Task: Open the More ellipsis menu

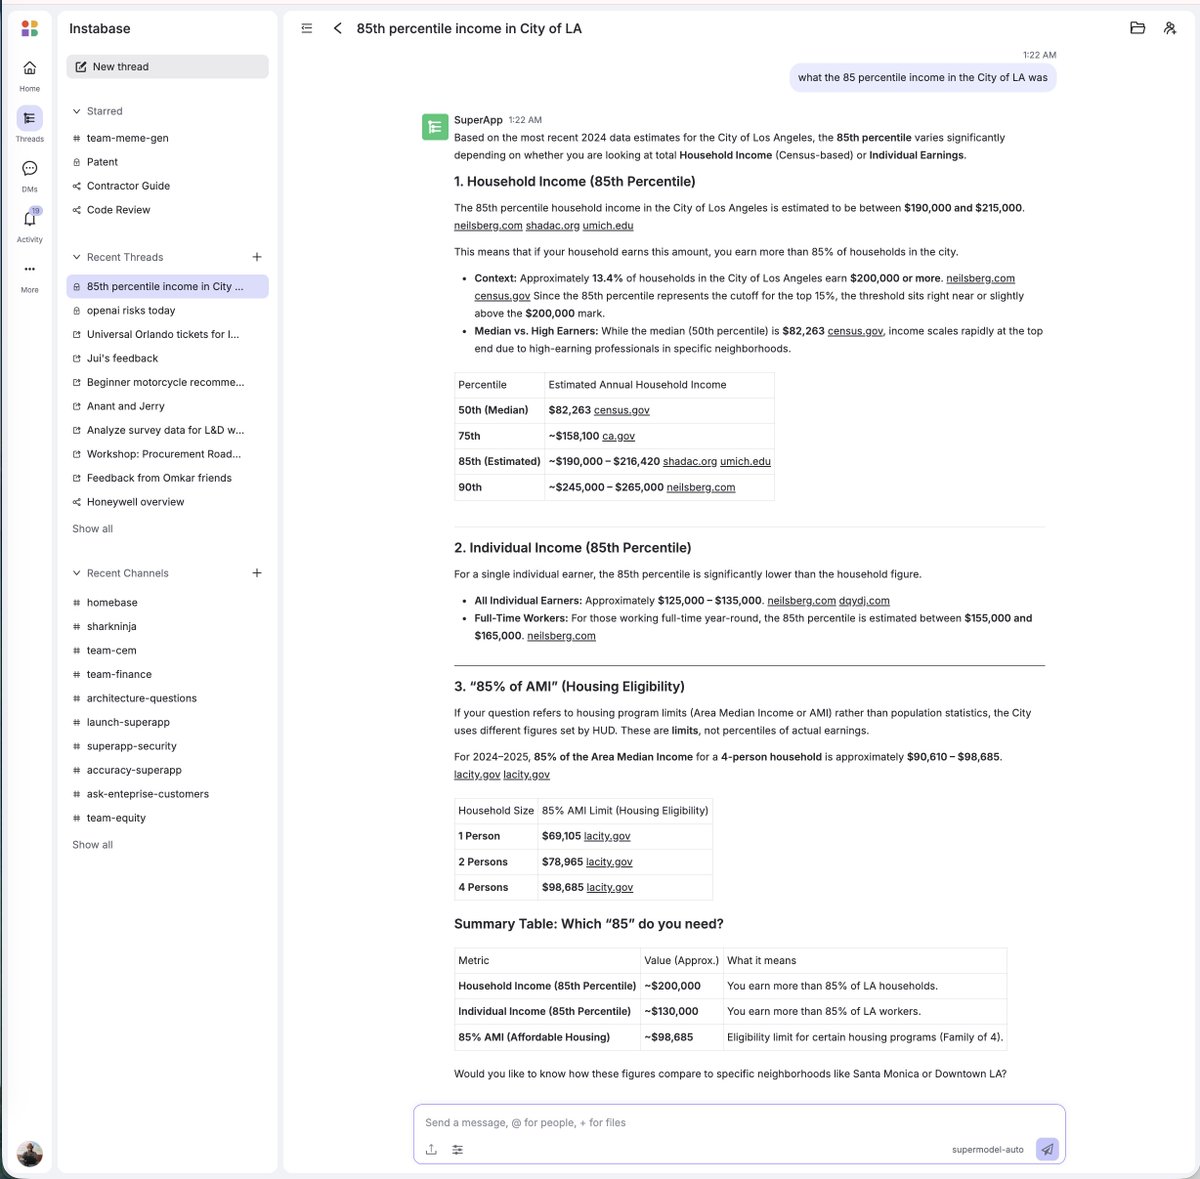Action: click(30, 275)
